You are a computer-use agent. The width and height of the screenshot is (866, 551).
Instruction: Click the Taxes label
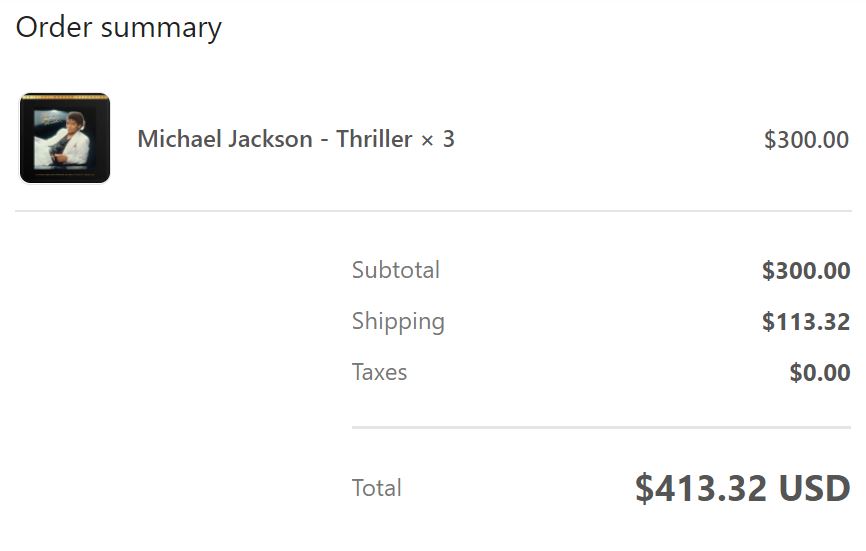coord(379,372)
